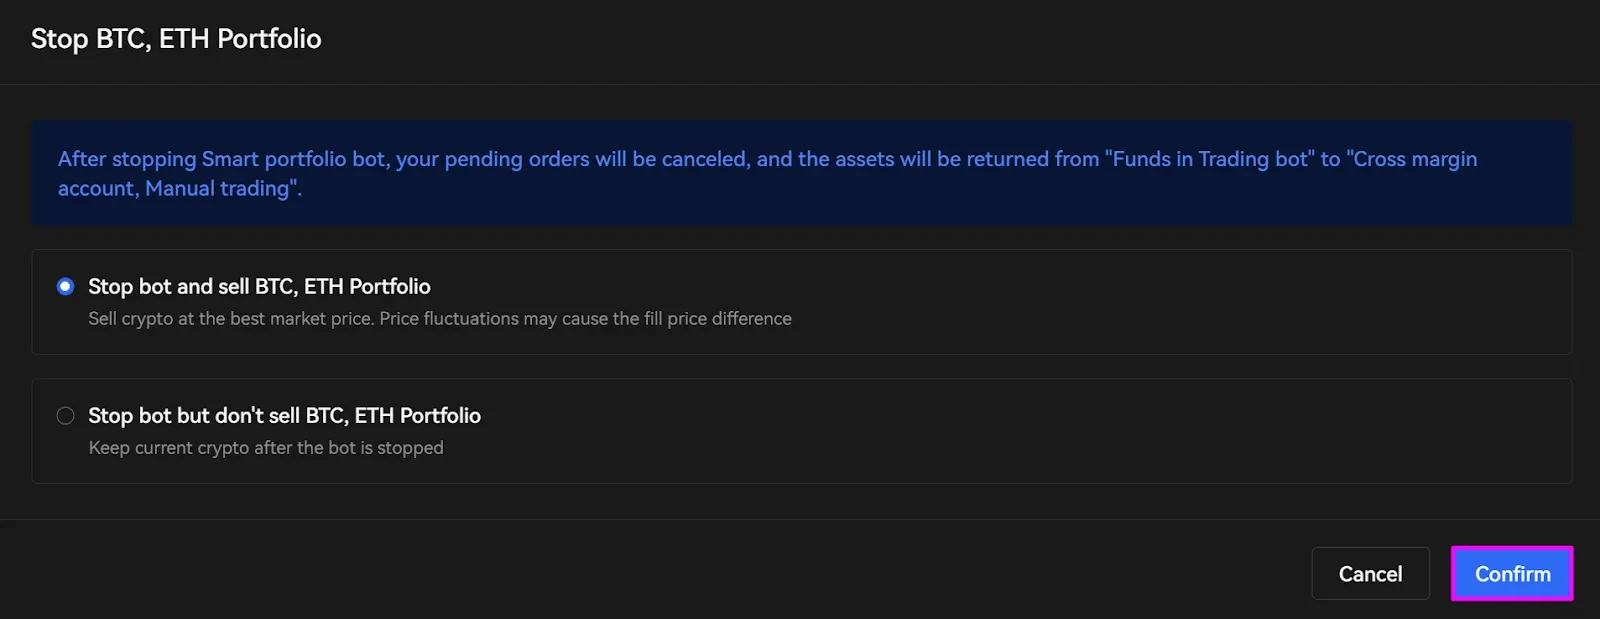Choose the Stop bot but don't sell radio
This screenshot has width=1600, height=619.
tap(66, 416)
